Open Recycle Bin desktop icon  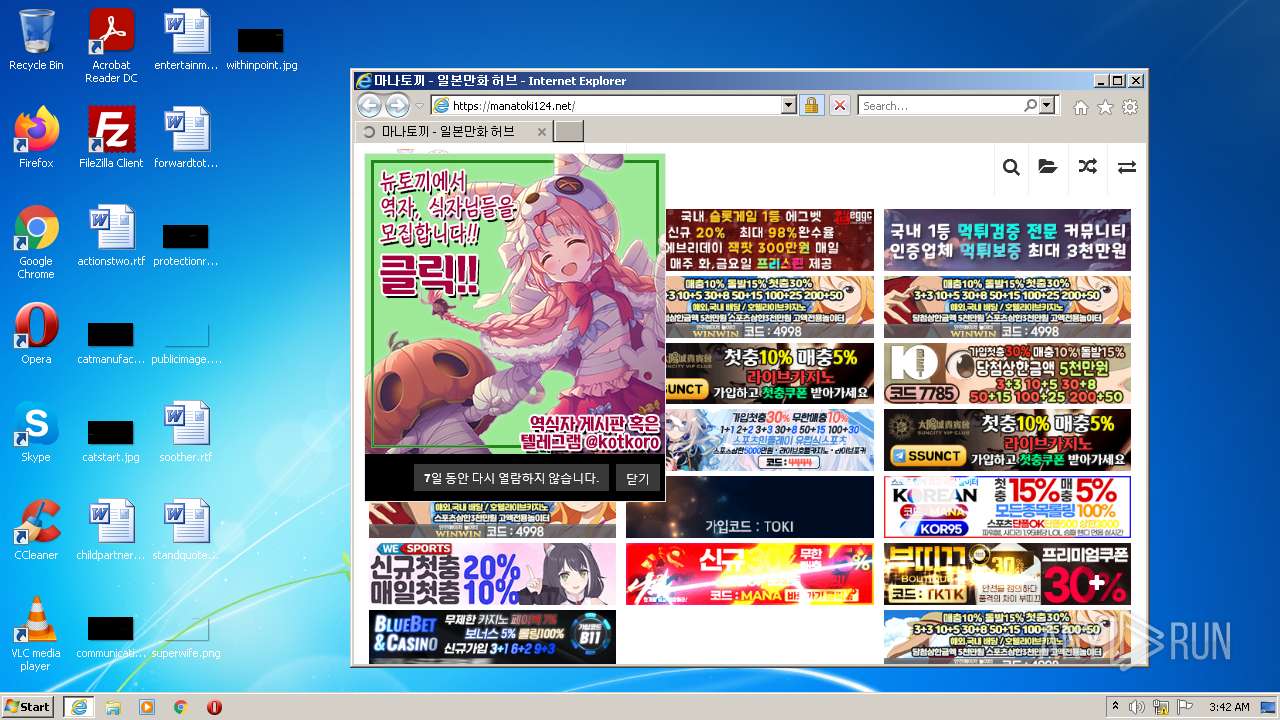click(36, 41)
